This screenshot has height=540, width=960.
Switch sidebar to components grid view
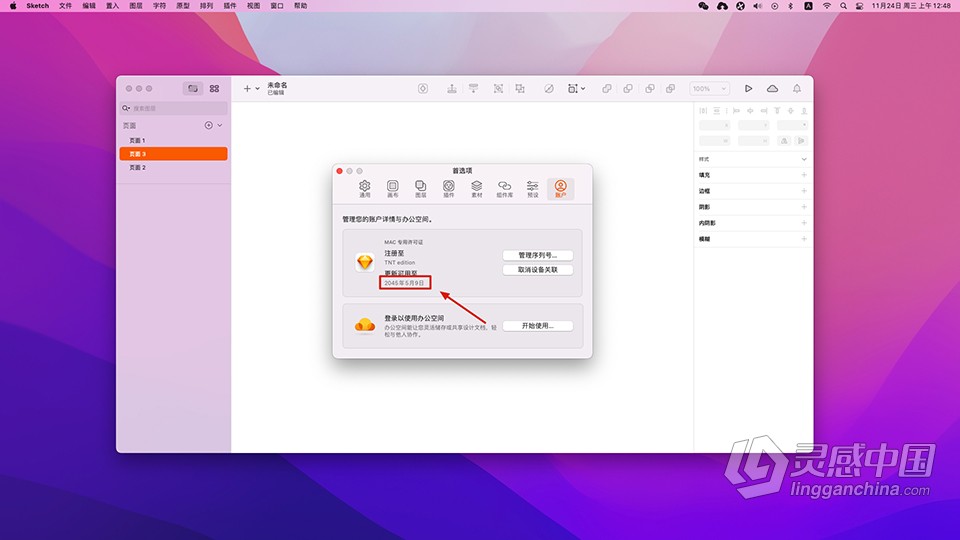[x=214, y=89]
